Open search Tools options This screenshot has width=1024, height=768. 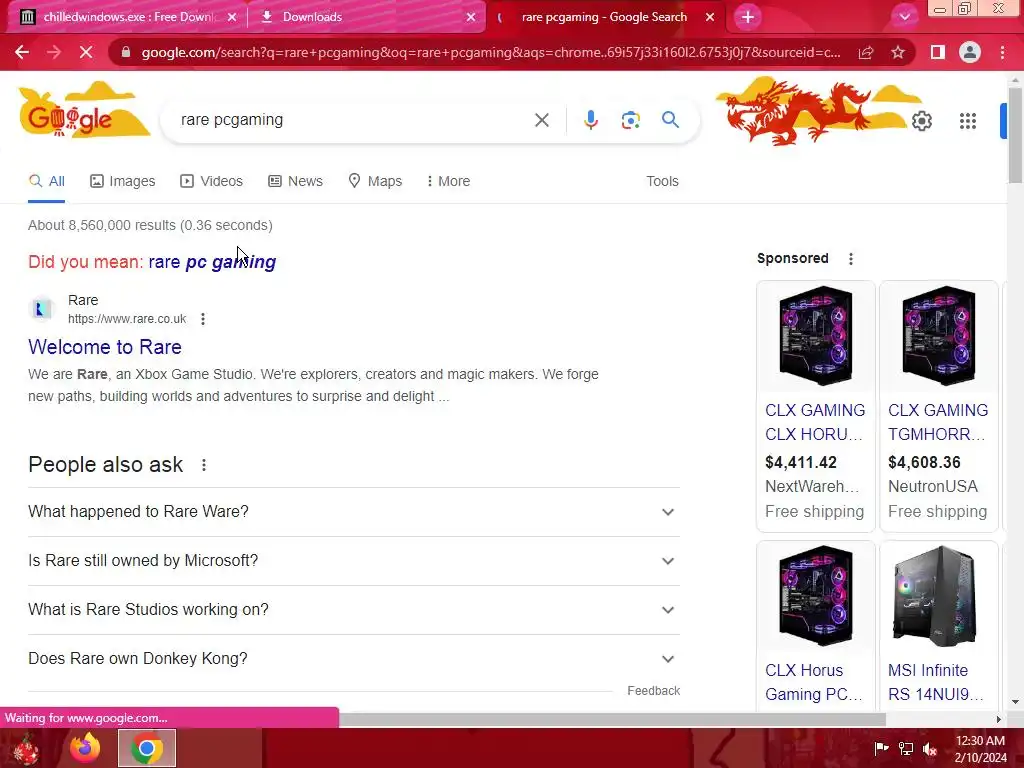[662, 181]
